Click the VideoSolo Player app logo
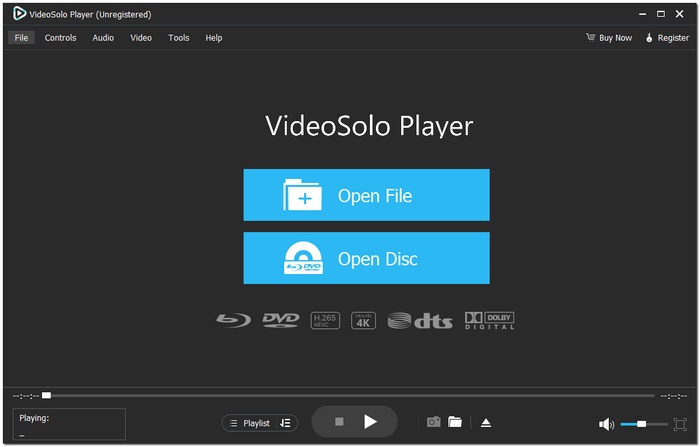 click(19, 14)
